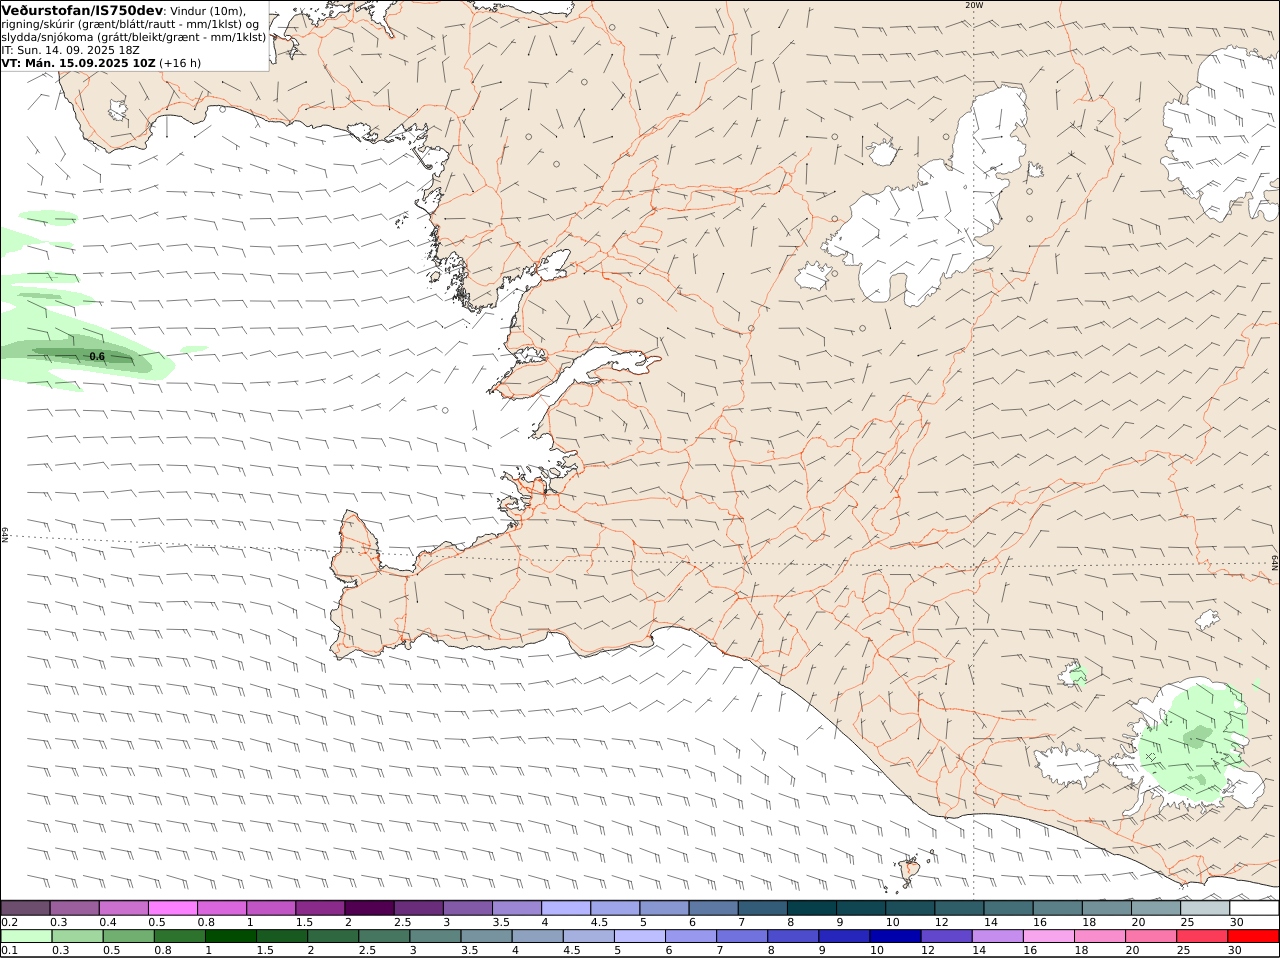Pick upper legend swatch between 14 and 16
The height and width of the screenshot is (958, 1280).
click(x=1008, y=907)
